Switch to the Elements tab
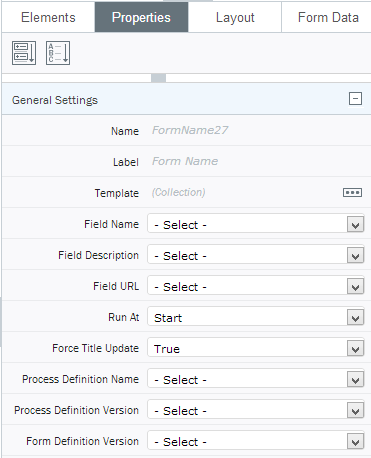 (x=48, y=17)
